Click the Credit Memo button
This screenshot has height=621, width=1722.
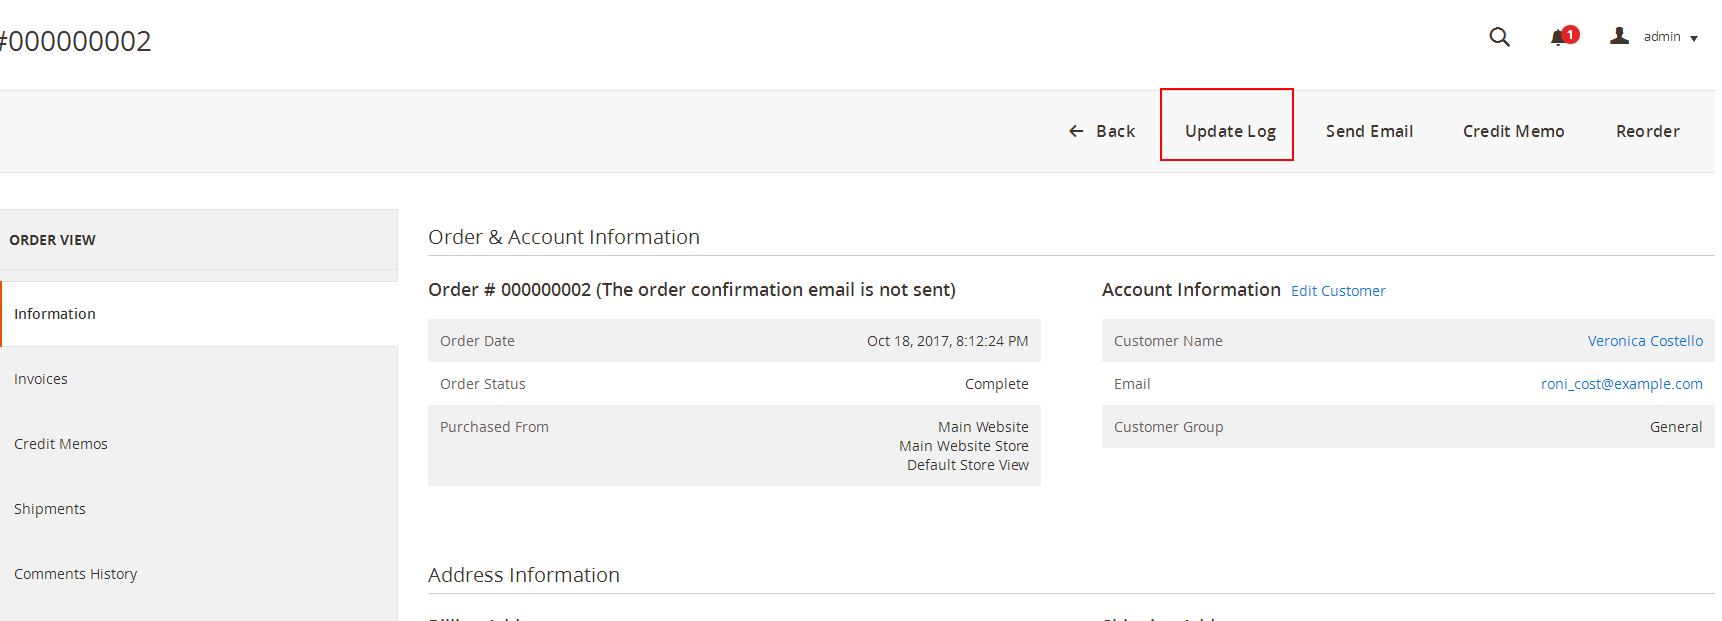[x=1513, y=131]
